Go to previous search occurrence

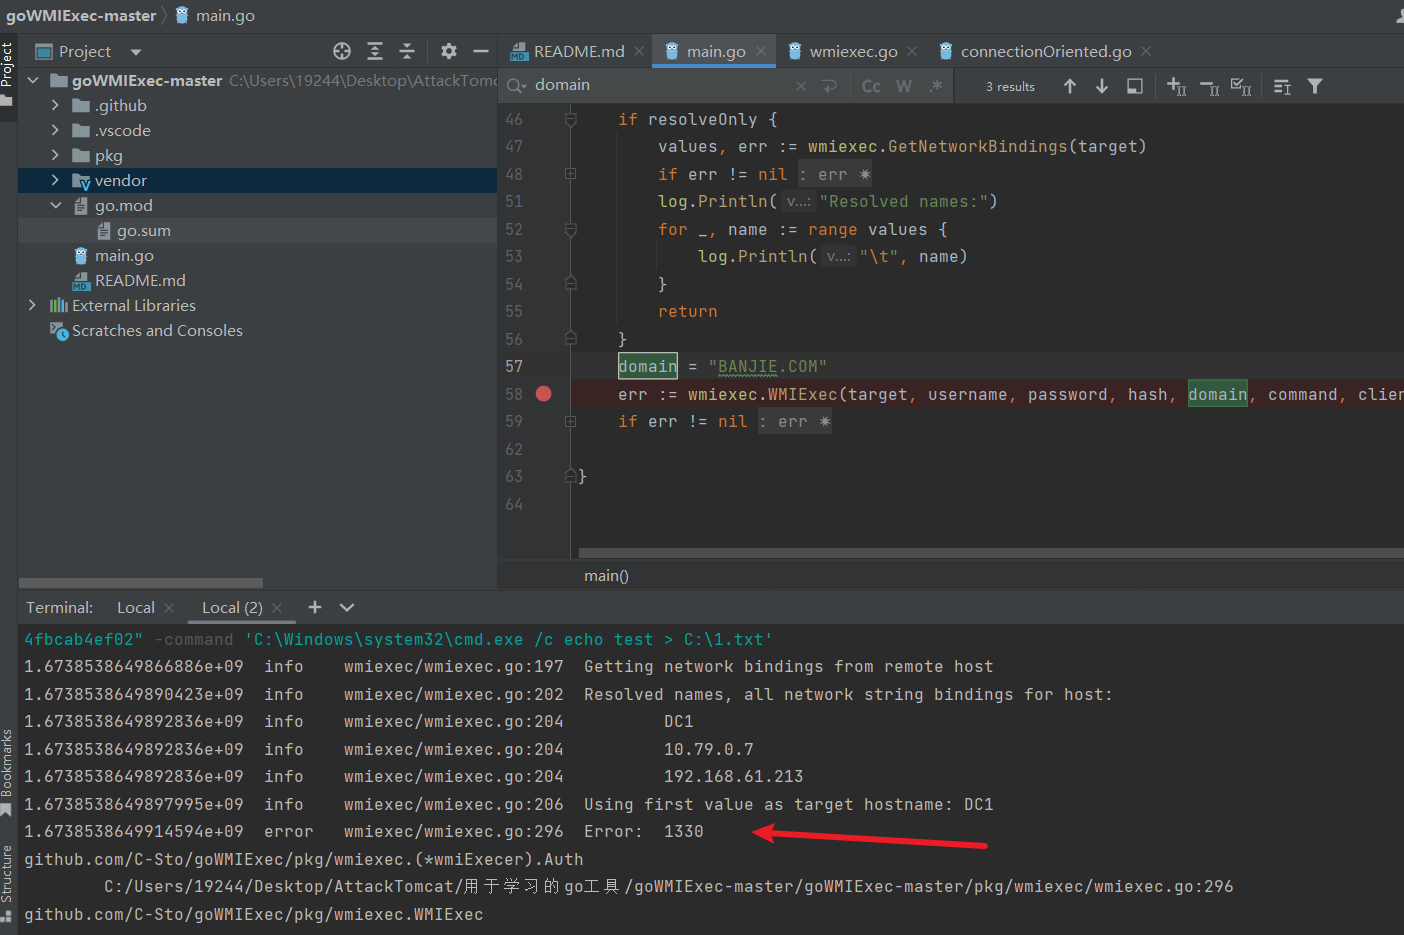point(1070,86)
